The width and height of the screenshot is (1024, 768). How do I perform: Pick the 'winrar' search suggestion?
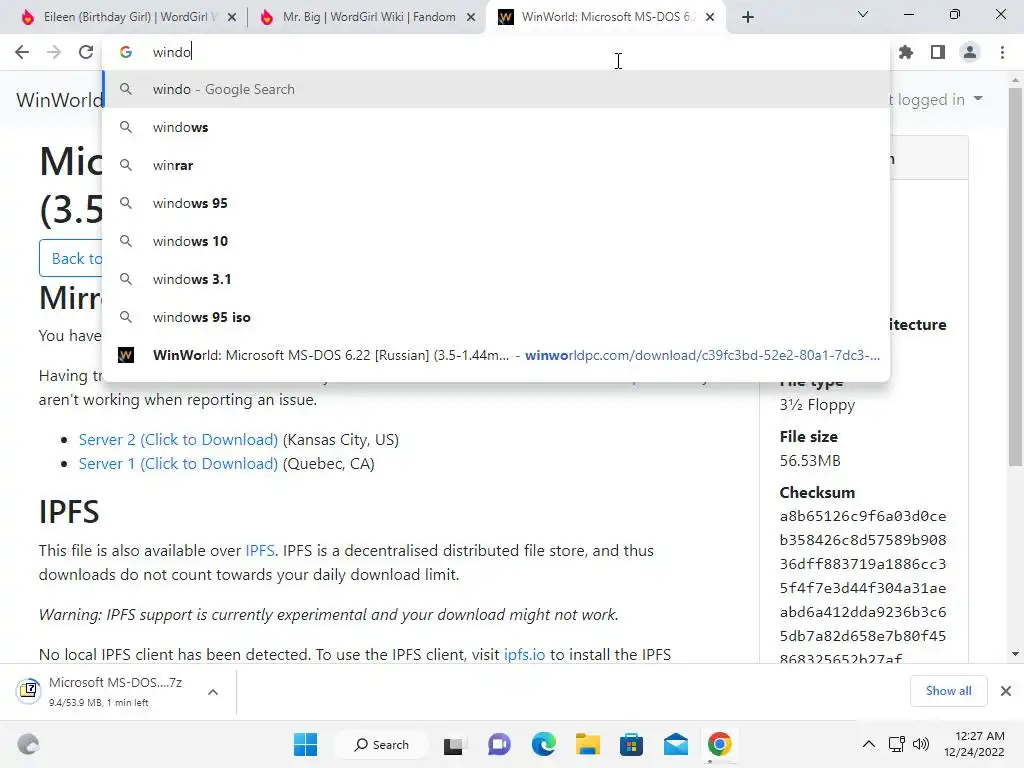pyautogui.click(x=496, y=165)
